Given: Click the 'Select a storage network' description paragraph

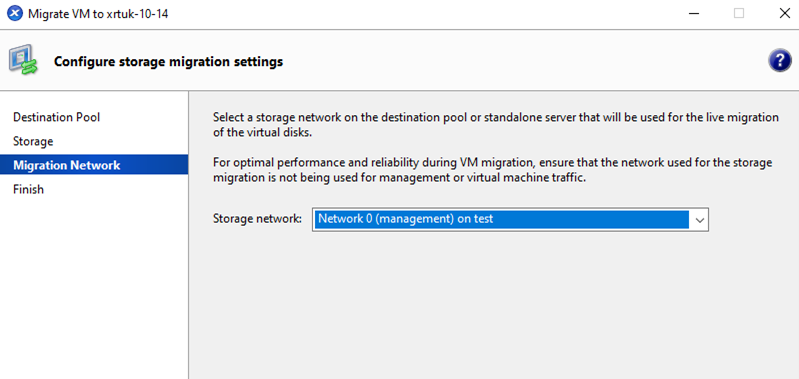Looking at the screenshot, I should [x=496, y=125].
